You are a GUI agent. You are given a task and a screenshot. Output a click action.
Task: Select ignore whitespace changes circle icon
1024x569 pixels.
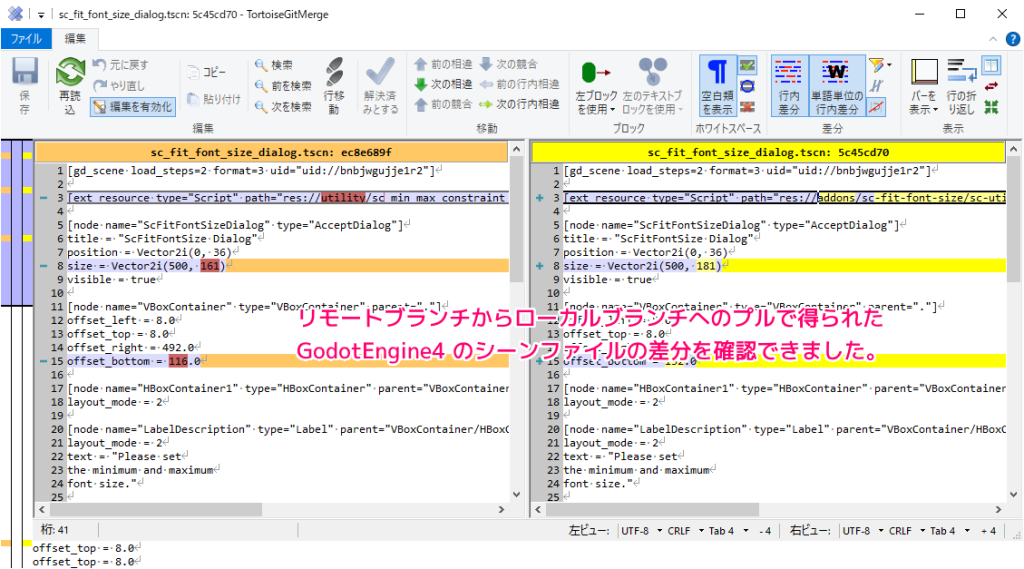click(x=748, y=86)
